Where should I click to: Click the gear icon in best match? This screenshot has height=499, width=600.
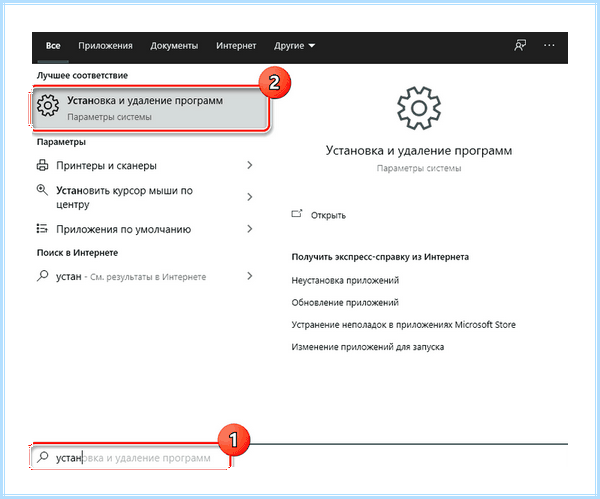pyautogui.click(x=48, y=105)
